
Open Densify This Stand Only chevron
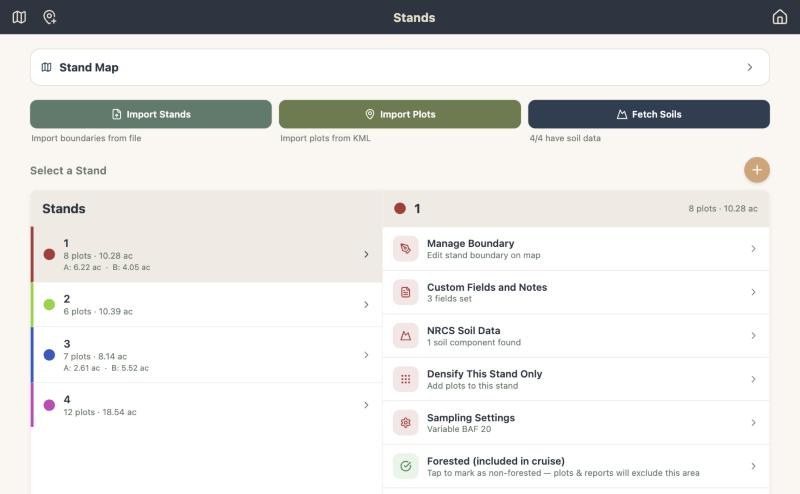pyautogui.click(x=754, y=379)
